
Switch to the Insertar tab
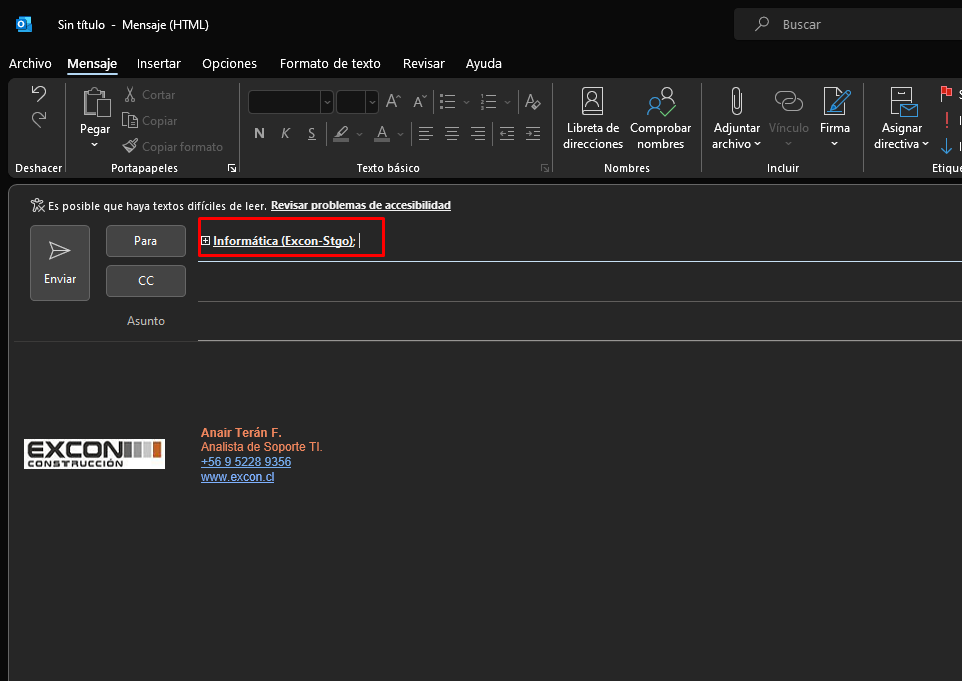click(159, 64)
